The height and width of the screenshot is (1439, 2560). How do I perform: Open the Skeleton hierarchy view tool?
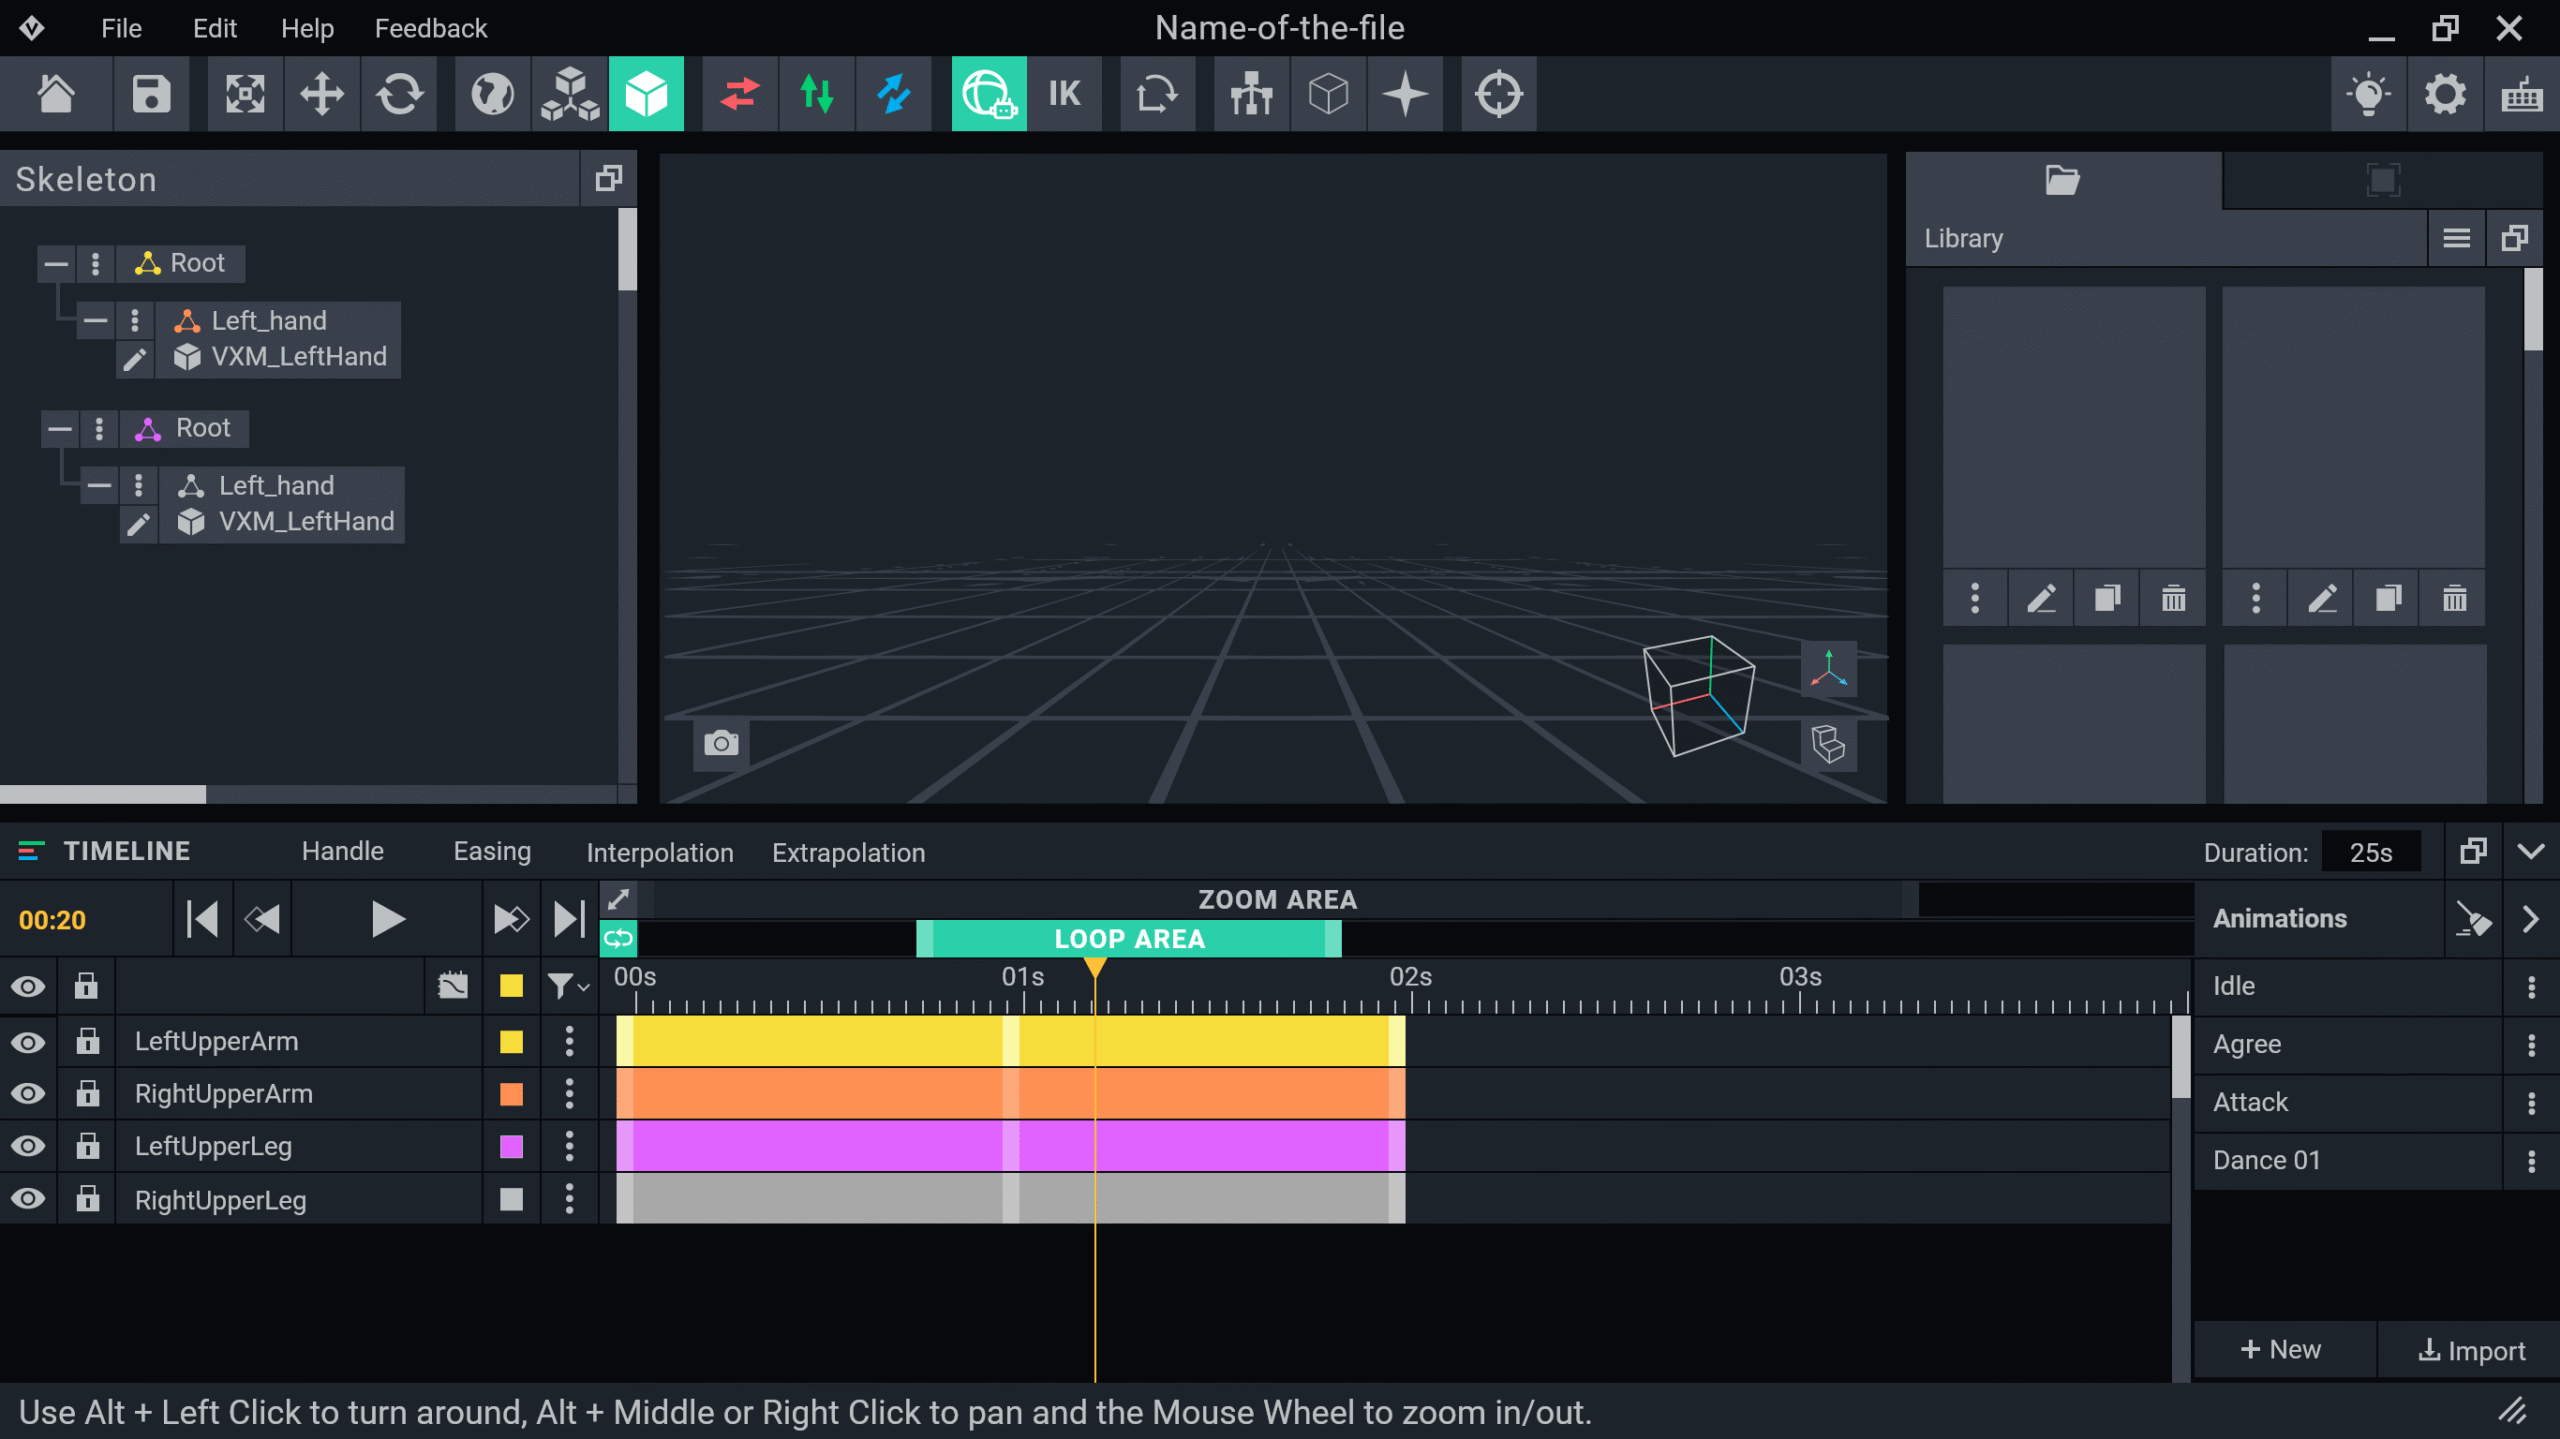pos(1251,93)
